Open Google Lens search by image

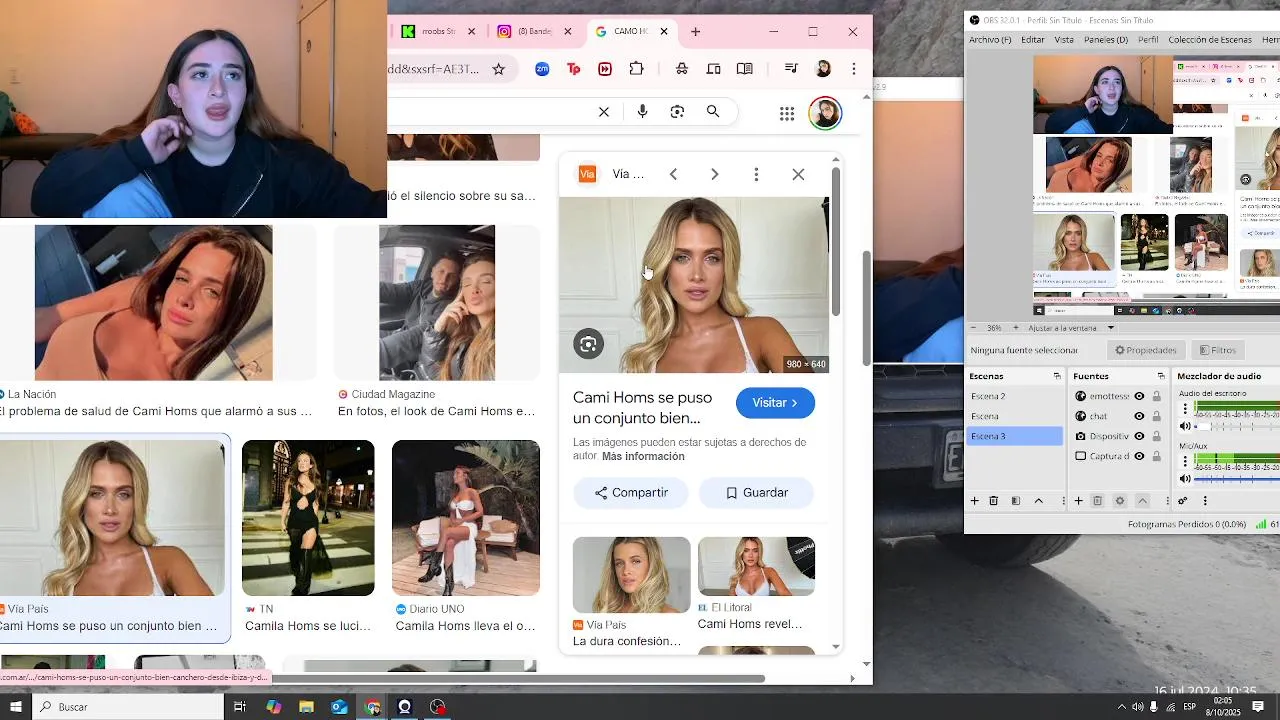(x=678, y=112)
